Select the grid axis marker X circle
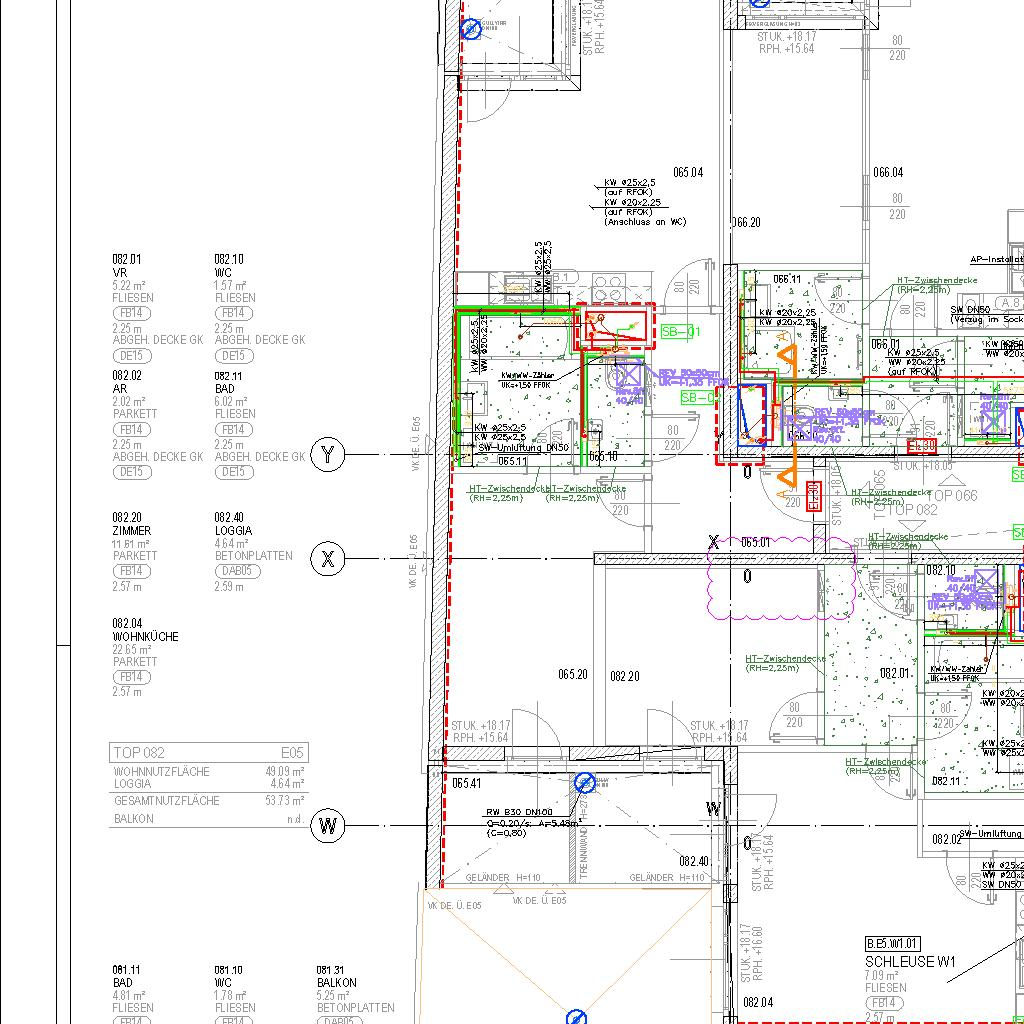This screenshot has width=1024, height=1024. tap(328, 559)
